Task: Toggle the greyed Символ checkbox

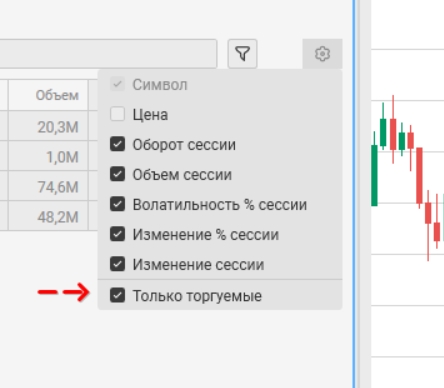Action: click(x=117, y=84)
